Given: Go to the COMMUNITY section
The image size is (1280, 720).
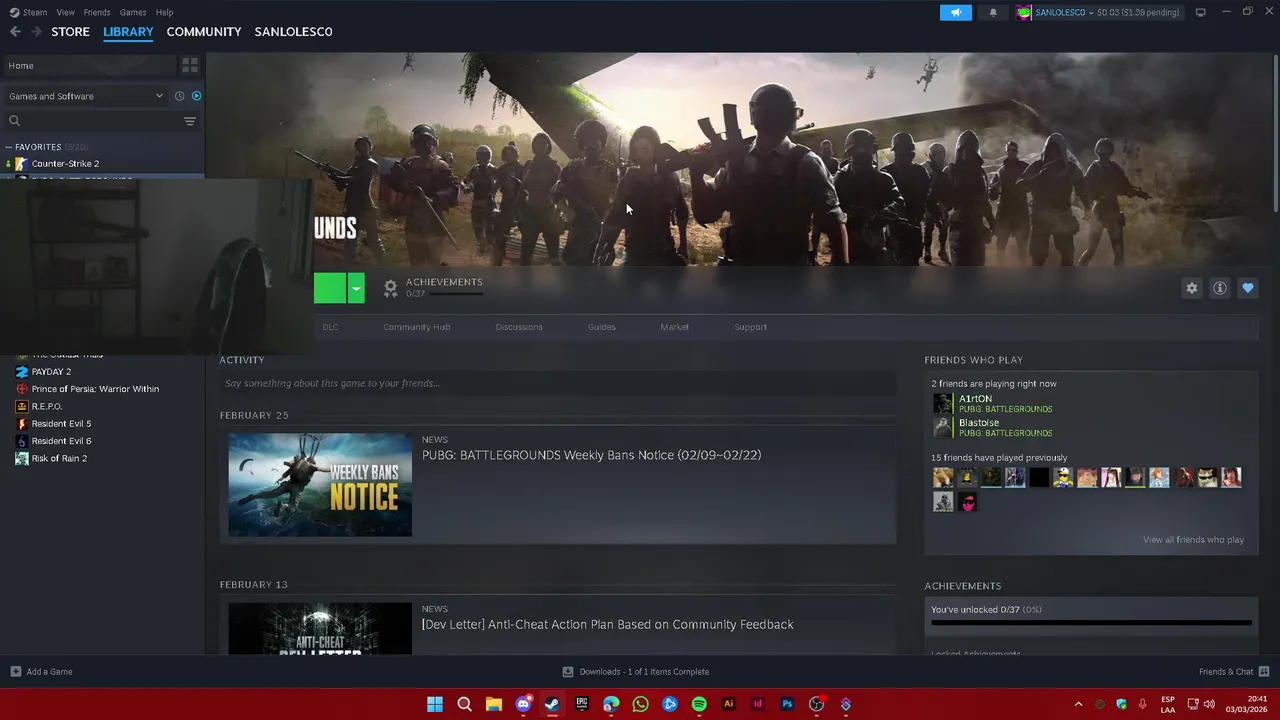Looking at the screenshot, I should (204, 32).
